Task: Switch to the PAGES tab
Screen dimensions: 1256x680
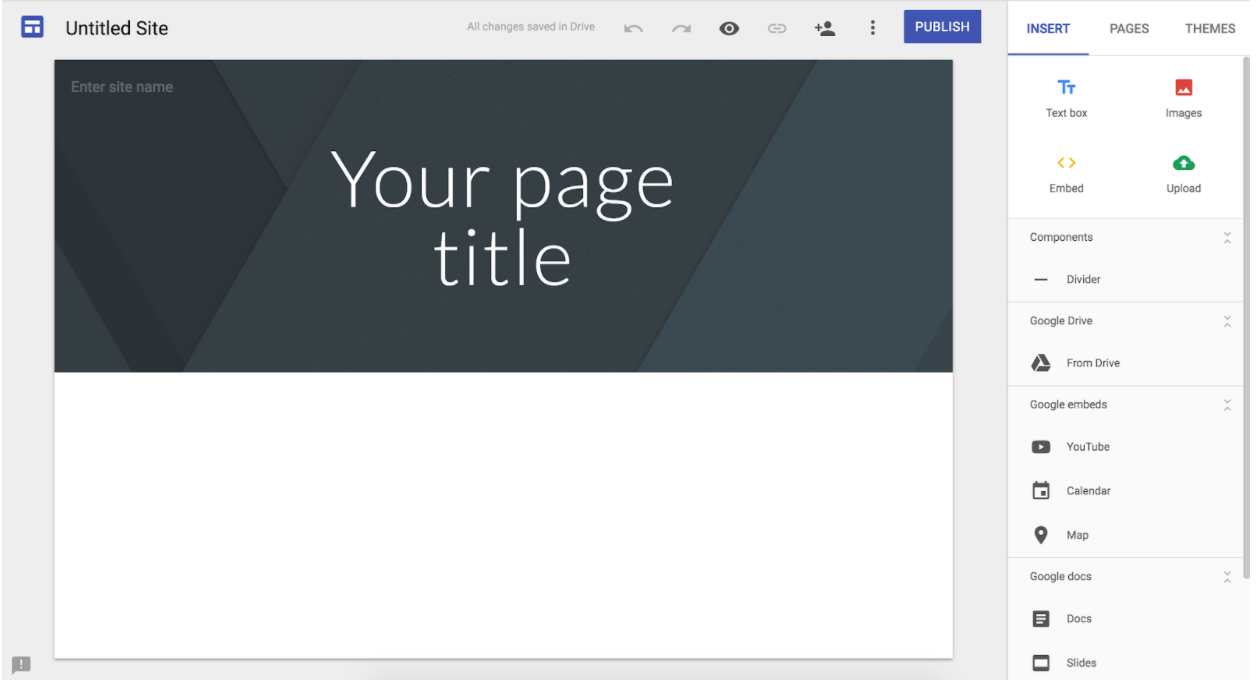Action: tap(1129, 28)
